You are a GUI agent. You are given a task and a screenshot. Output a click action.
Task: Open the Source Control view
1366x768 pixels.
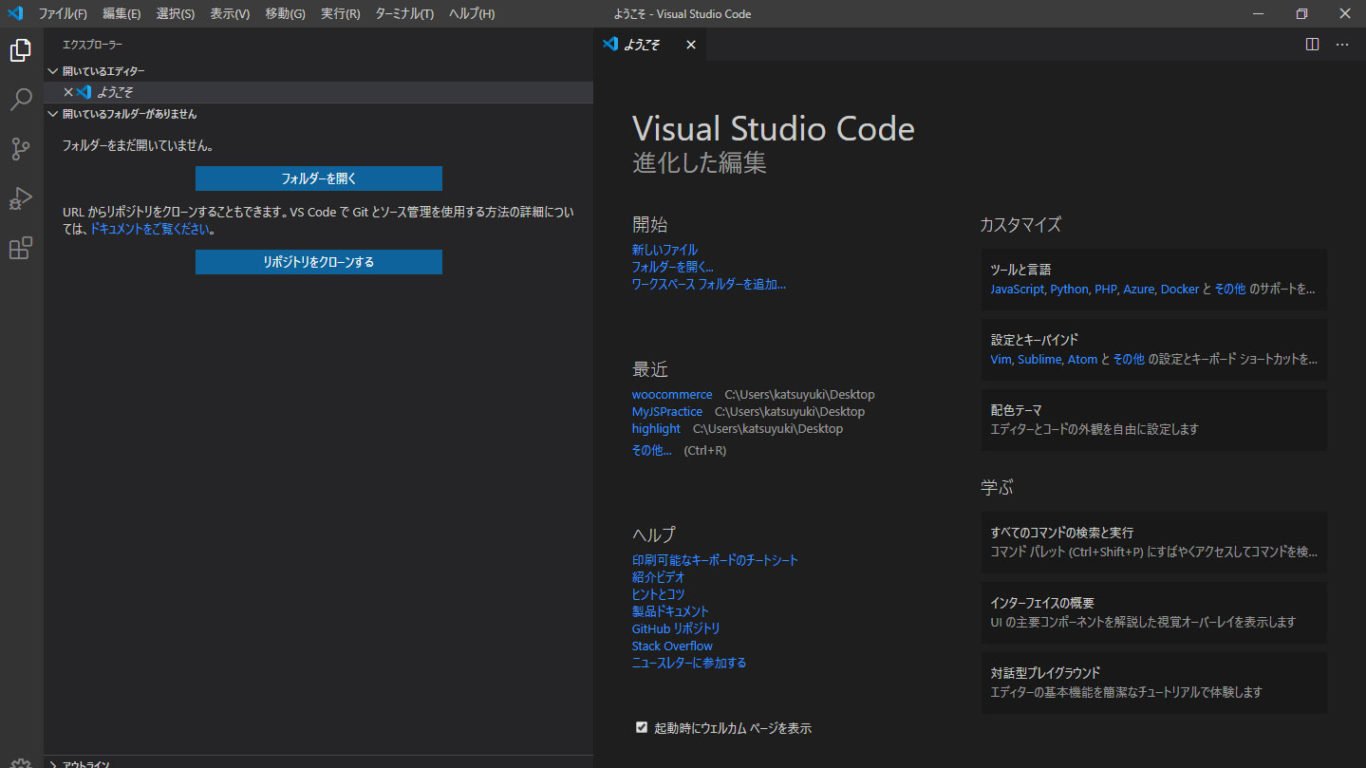pyautogui.click(x=21, y=149)
